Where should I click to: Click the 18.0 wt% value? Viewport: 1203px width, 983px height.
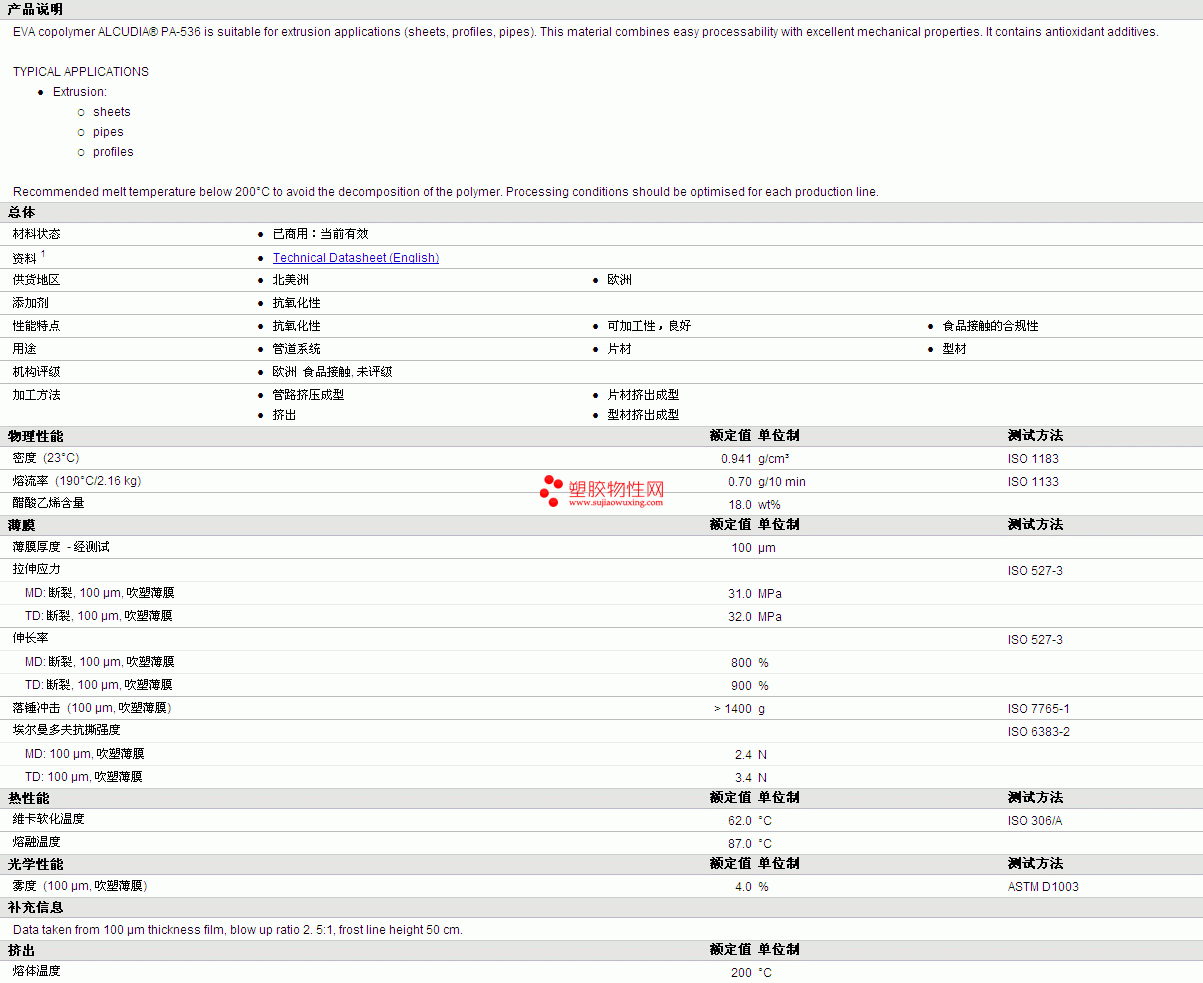pos(754,505)
